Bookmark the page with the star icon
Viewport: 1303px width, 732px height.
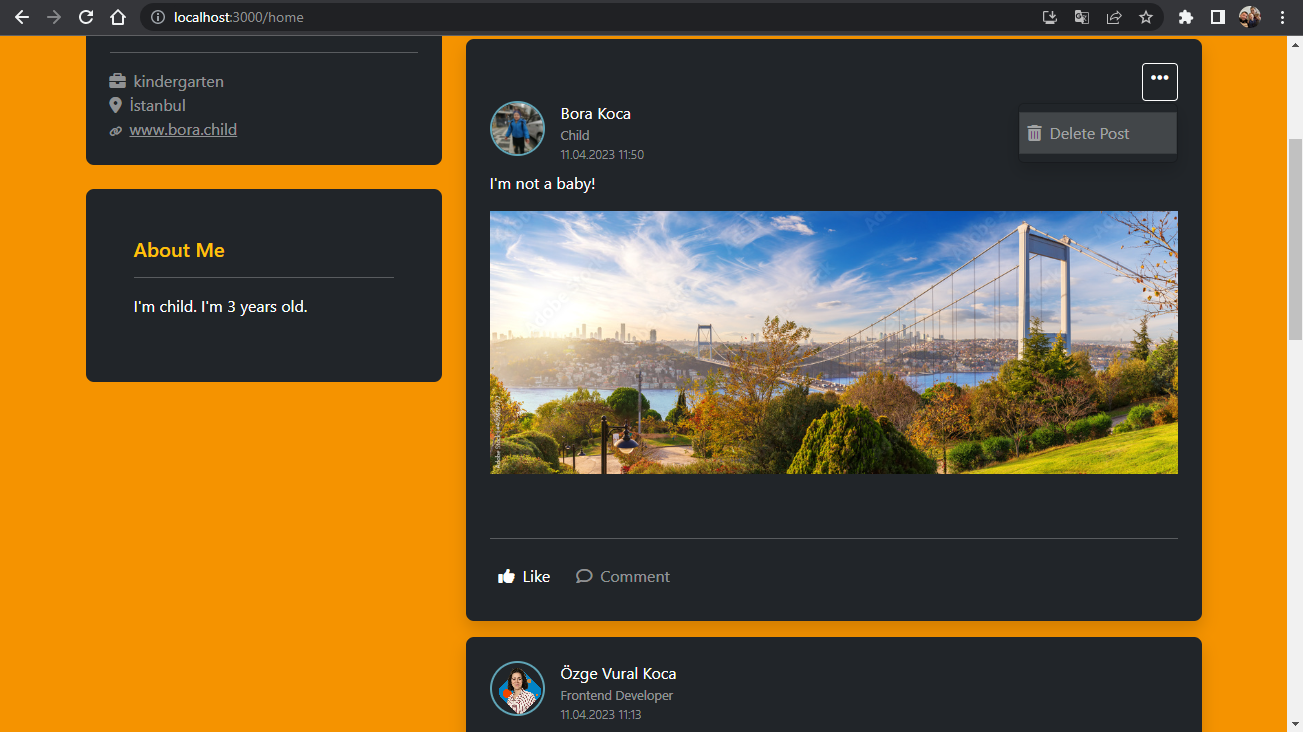pyautogui.click(x=1145, y=17)
